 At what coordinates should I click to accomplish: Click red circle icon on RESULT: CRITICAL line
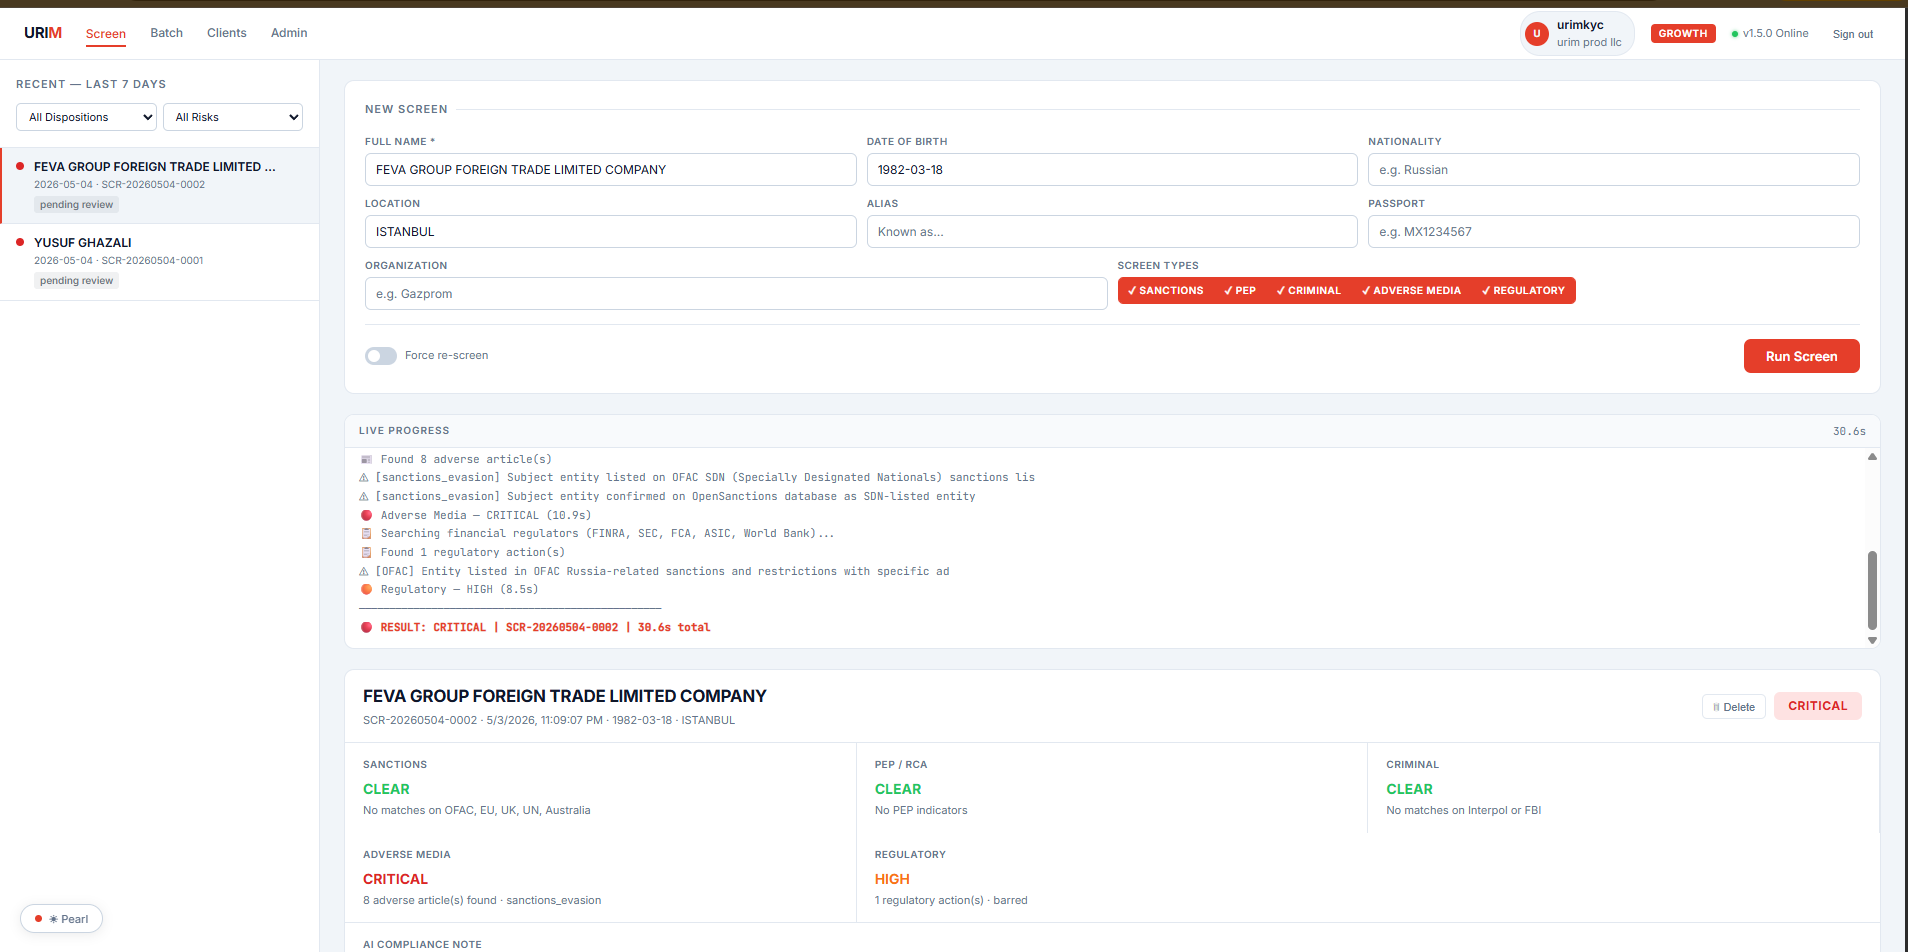367,627
